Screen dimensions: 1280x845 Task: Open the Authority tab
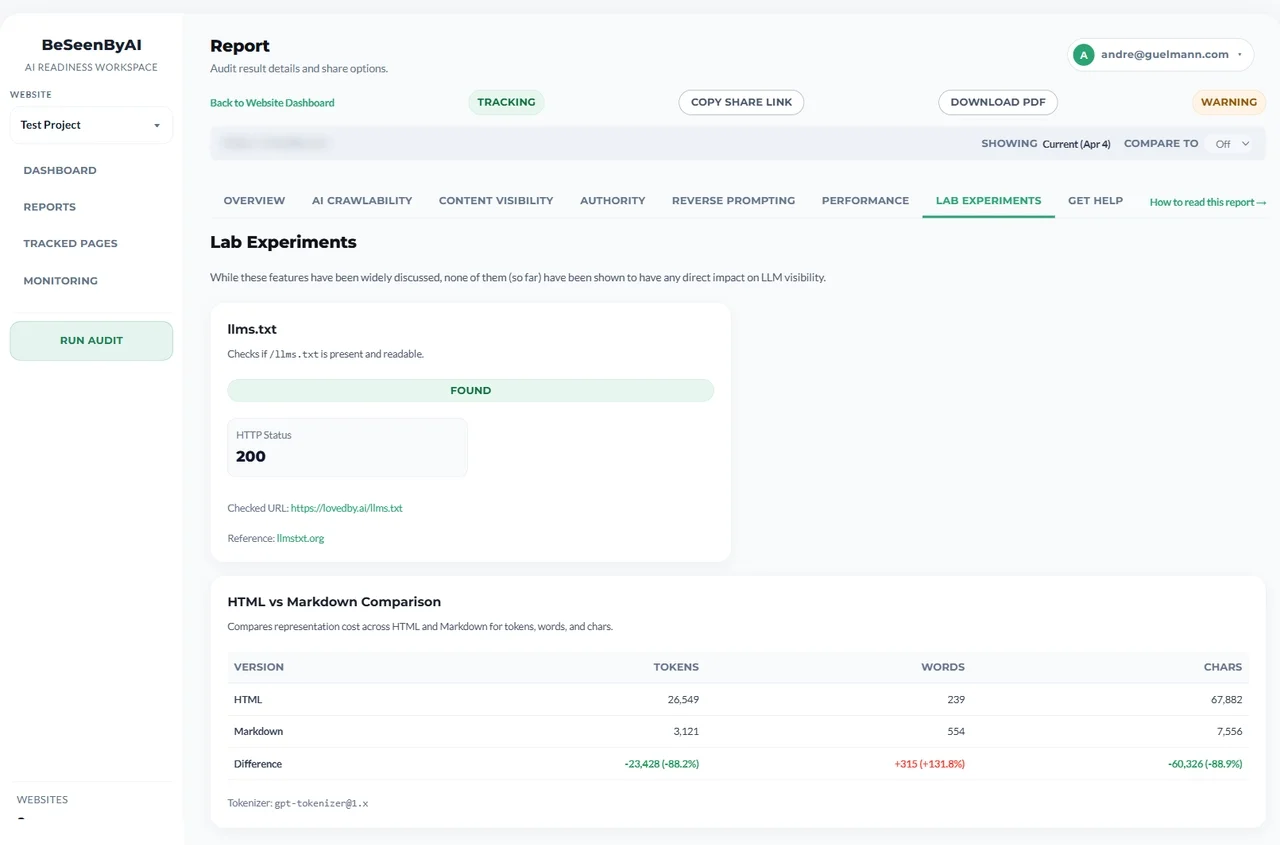click(x=612, y=201)
